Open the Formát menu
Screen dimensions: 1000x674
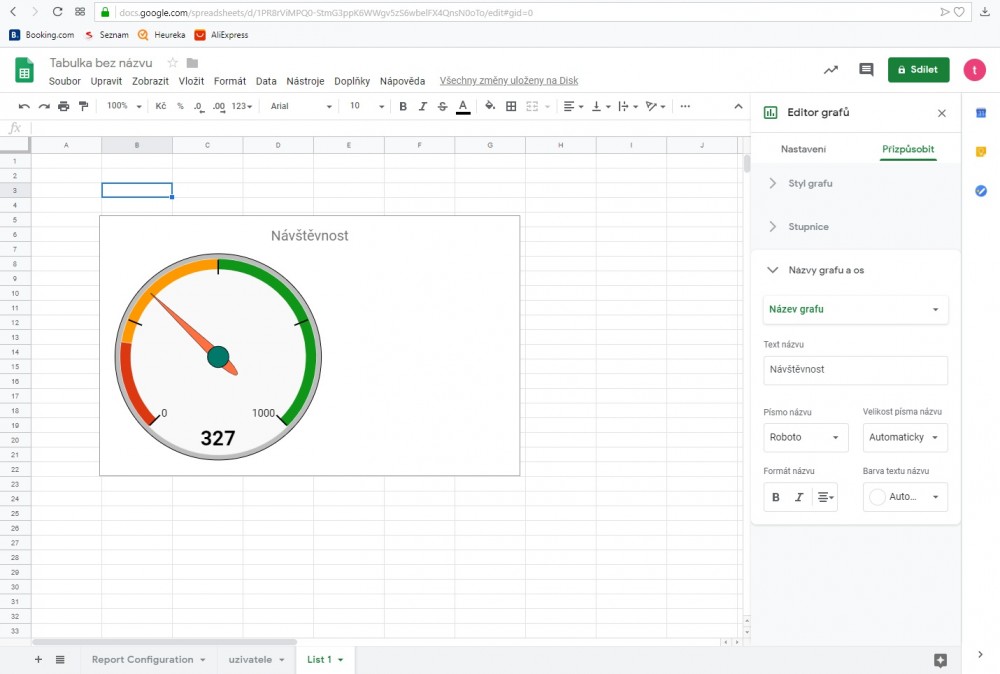[x=229, y=81]
